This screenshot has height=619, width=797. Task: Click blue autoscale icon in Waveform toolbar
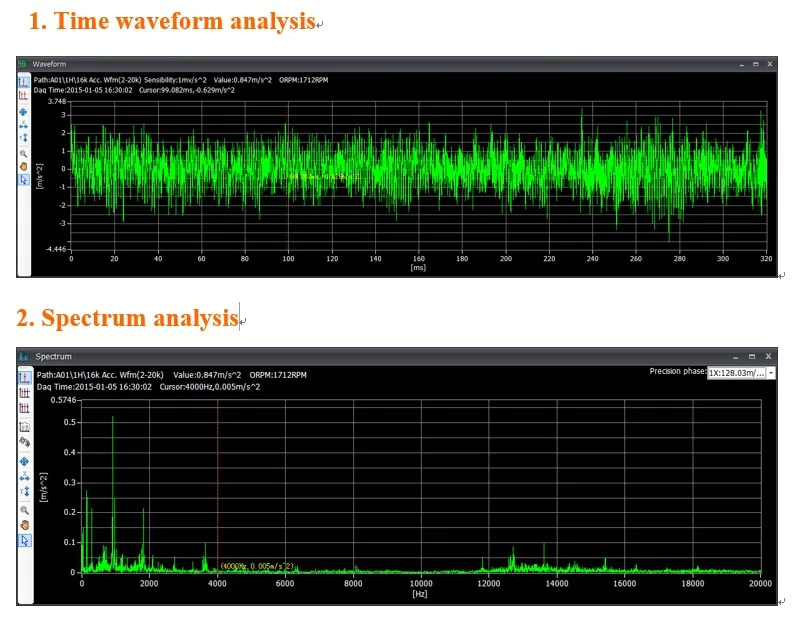[24, 113]
